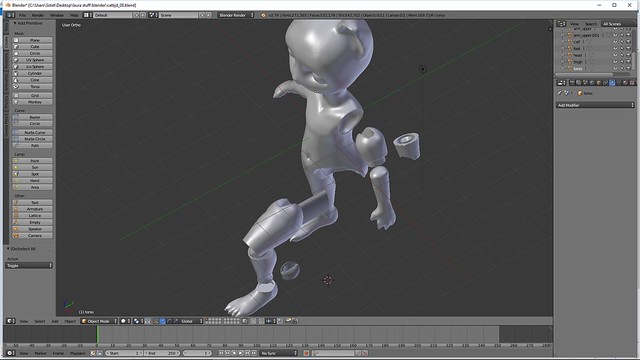Add a UV Sphere mesh
This screenshot has height=360, width=640.
point(32,60)
